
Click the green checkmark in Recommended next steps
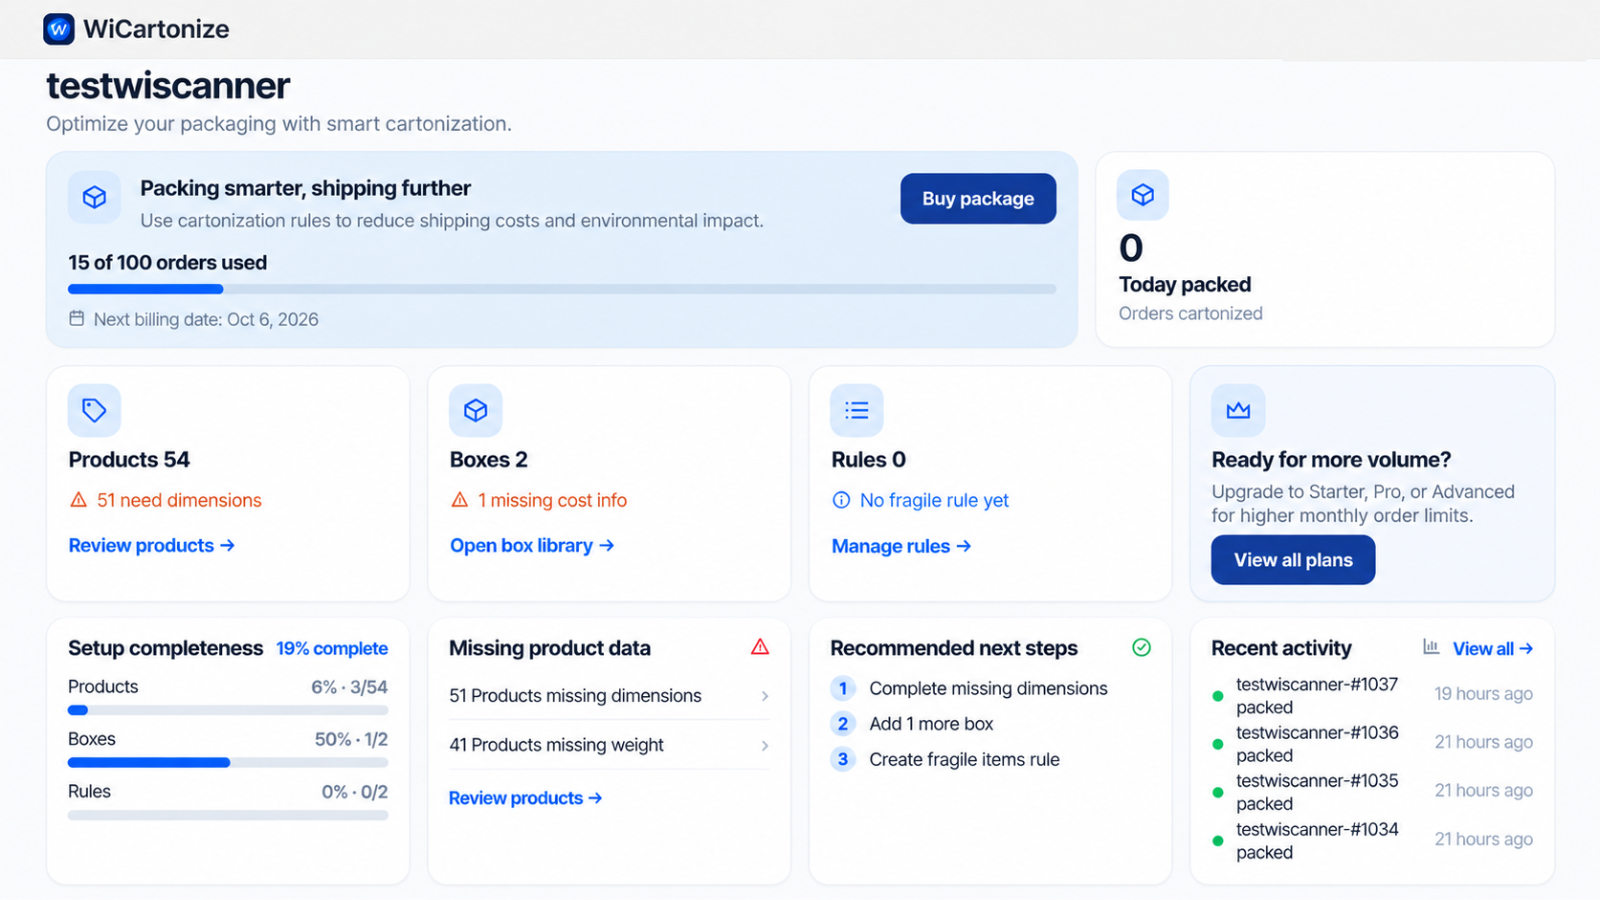(1141, 647)
